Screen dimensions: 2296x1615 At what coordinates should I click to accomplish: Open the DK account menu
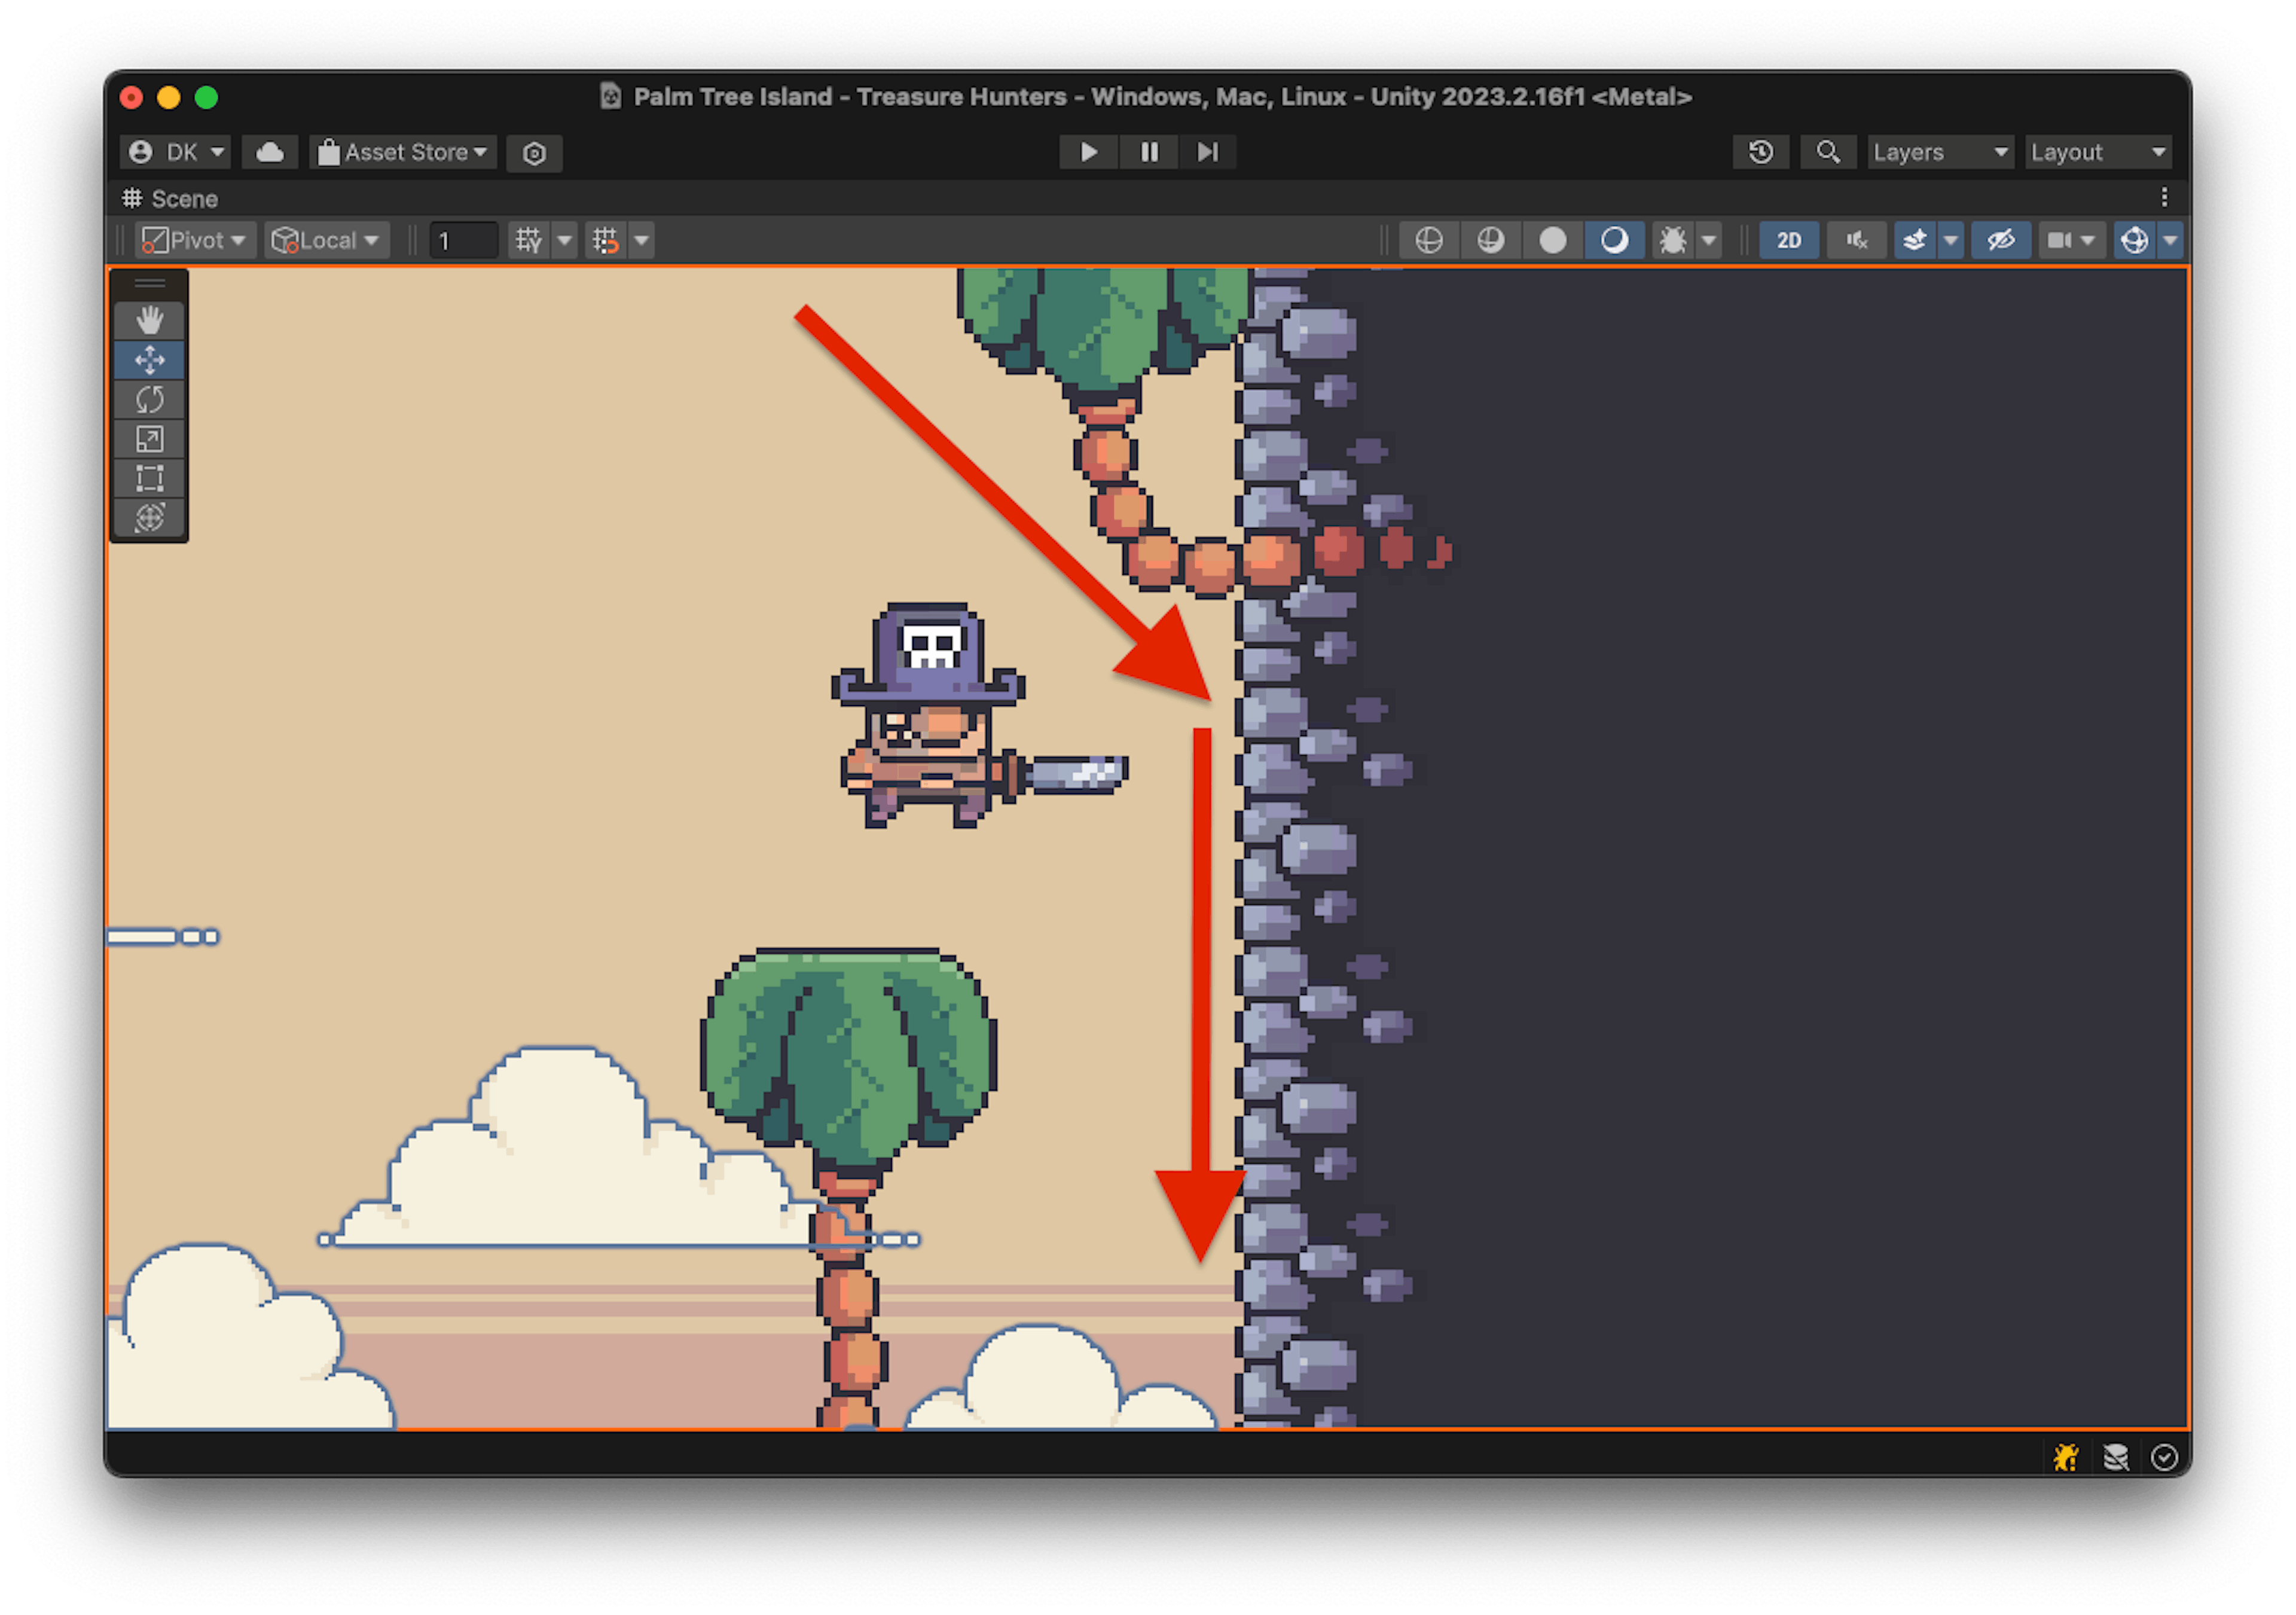click(176, 152)
